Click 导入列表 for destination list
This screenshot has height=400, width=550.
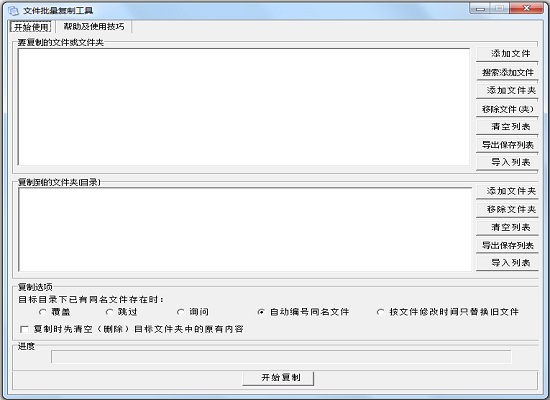(507, 262)
